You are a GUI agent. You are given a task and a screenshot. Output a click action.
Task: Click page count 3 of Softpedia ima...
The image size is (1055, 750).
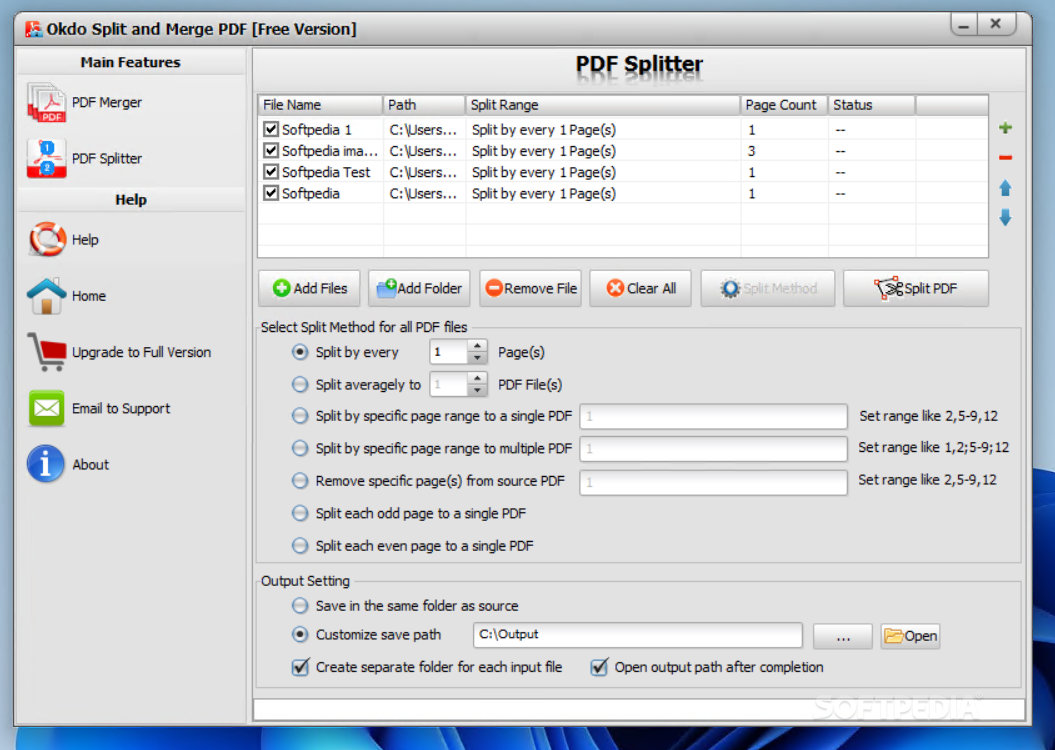tap(752, 151)
